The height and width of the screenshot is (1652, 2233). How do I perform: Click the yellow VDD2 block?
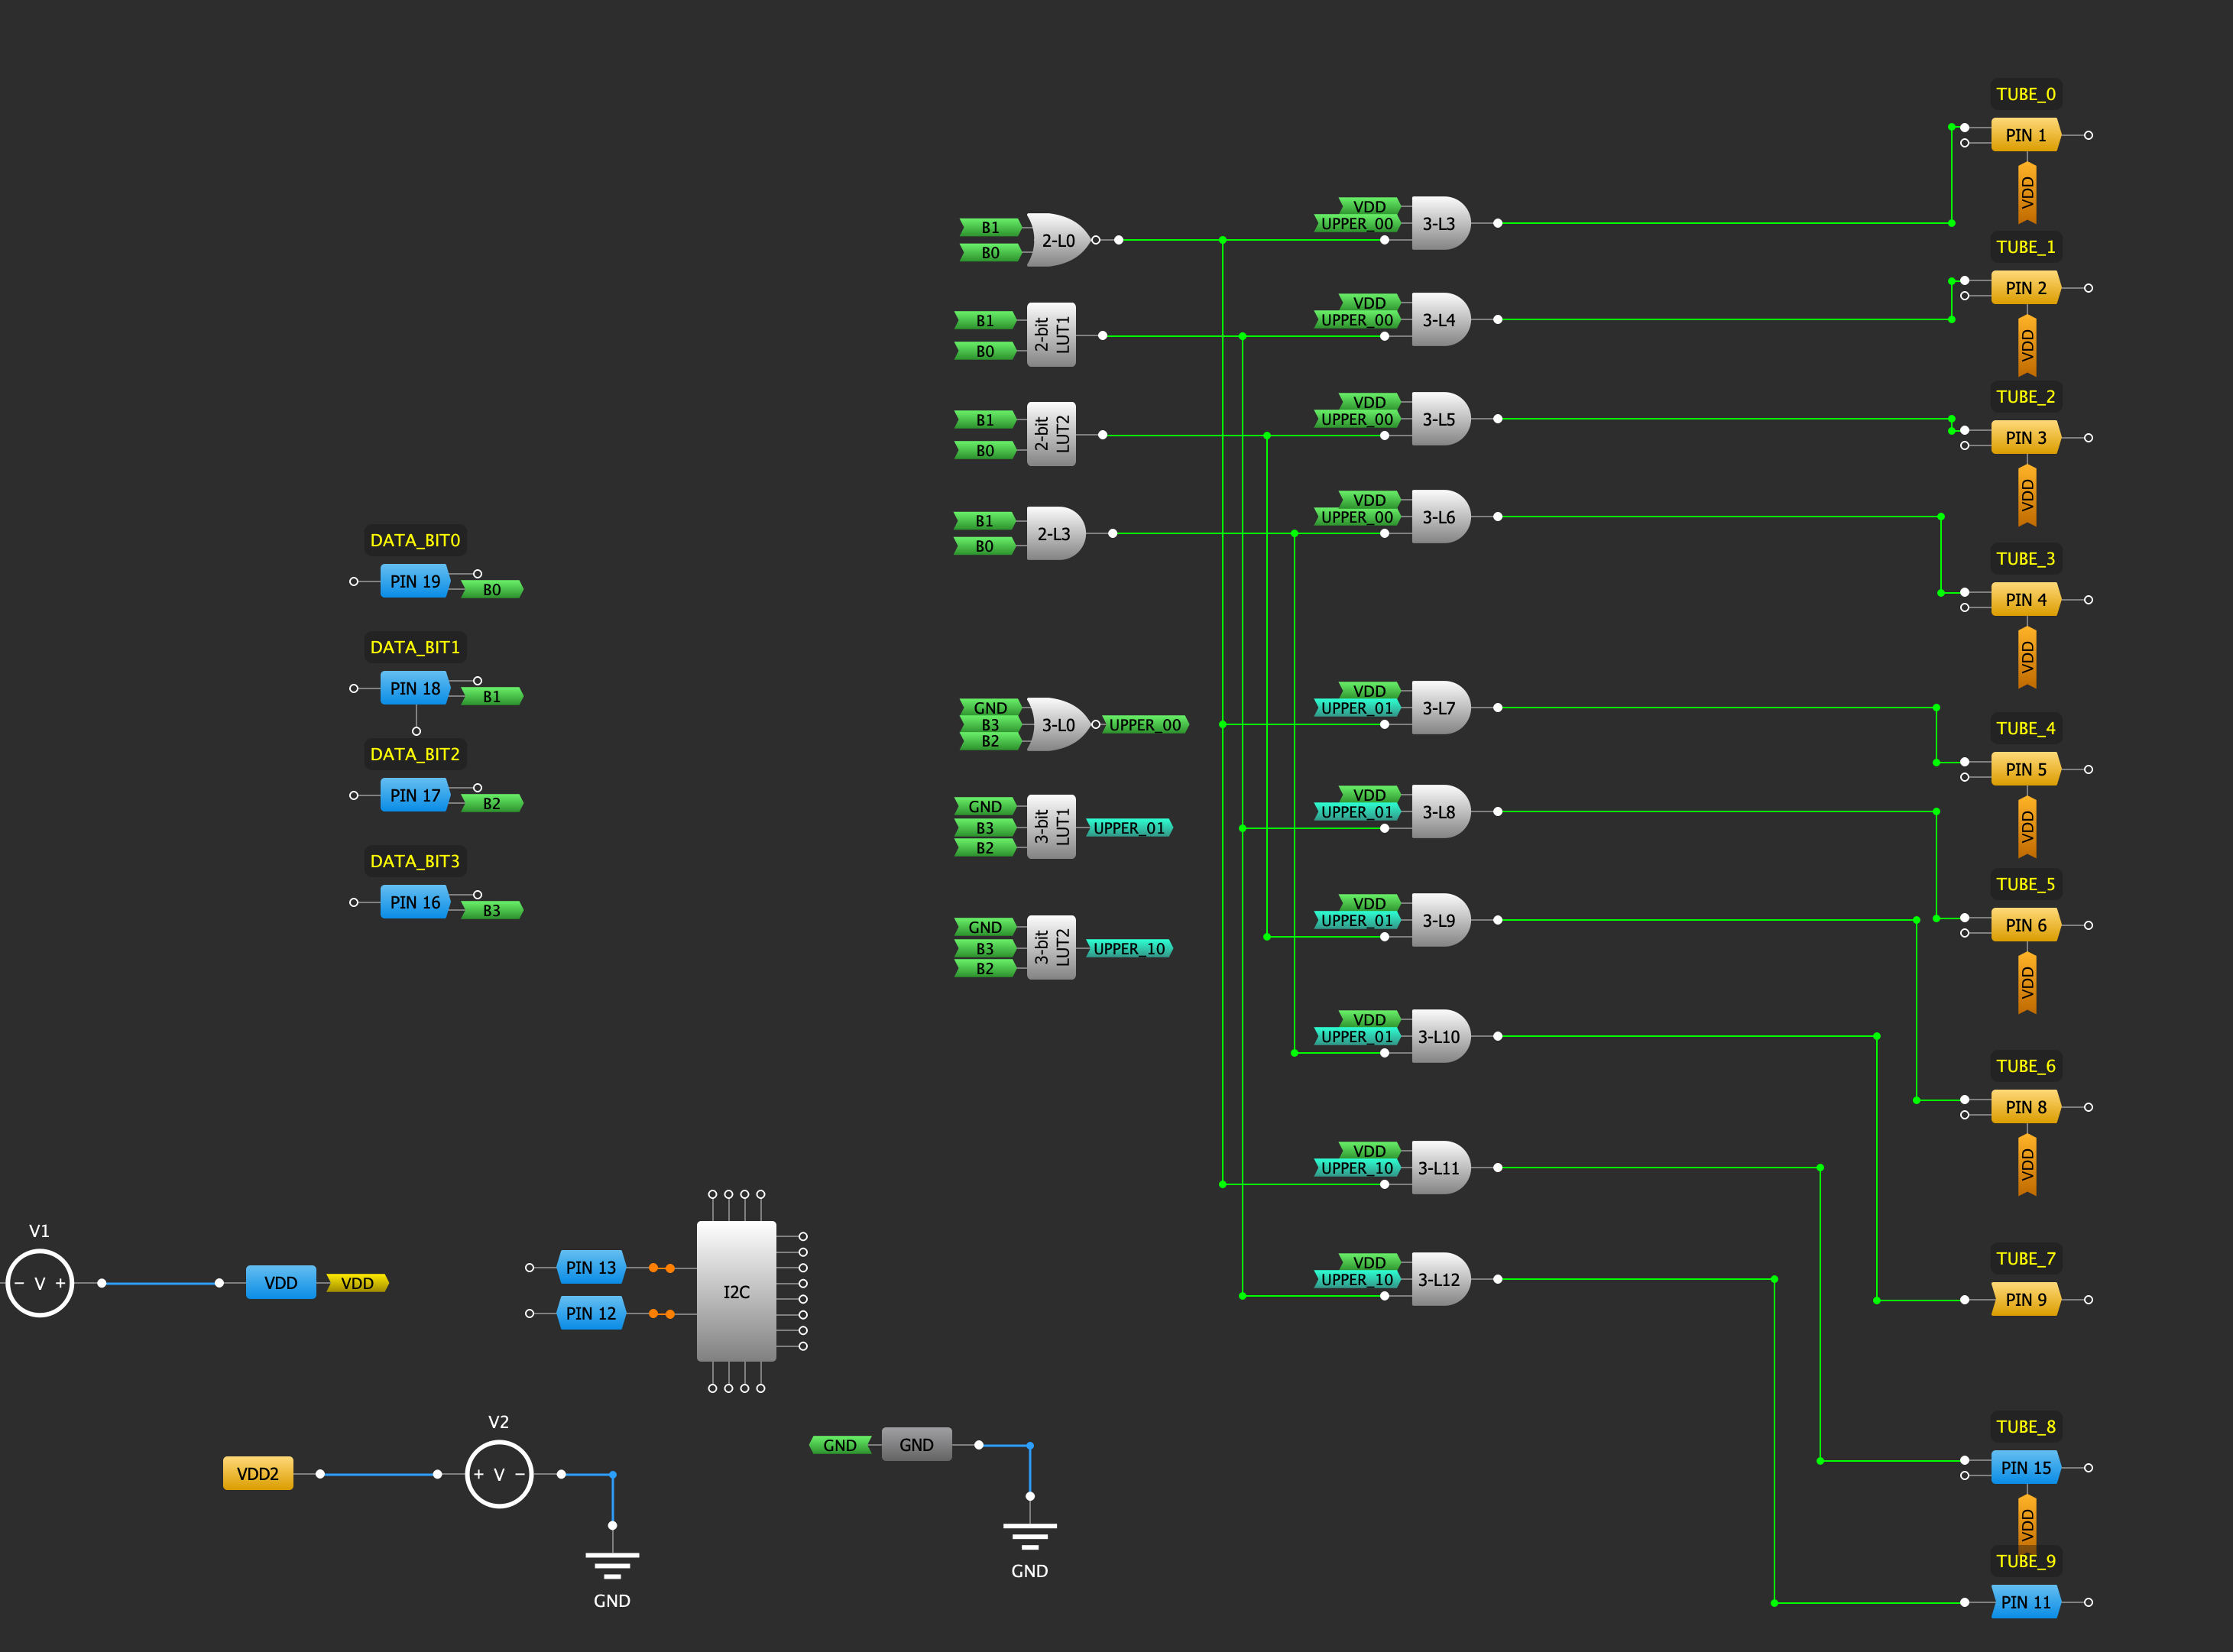(258, 1474)
